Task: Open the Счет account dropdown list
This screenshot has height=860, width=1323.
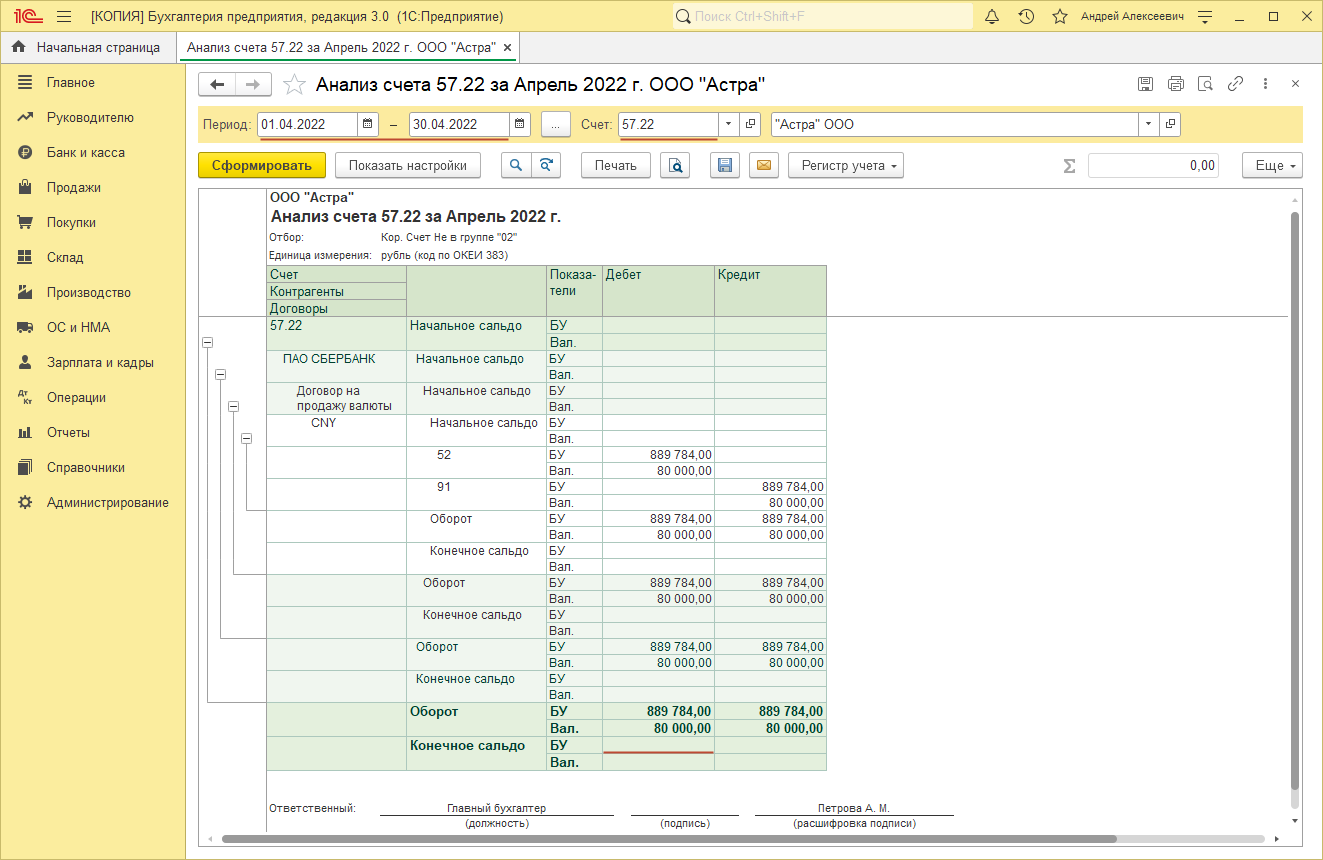Action: [728, 124]
